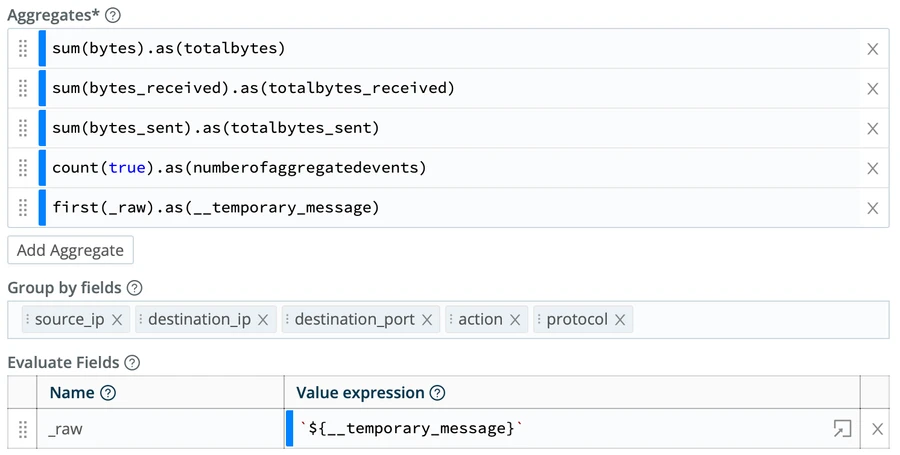Delete the _raw evaluate field row
The image size is (900, 455).
tap(877, 429)
